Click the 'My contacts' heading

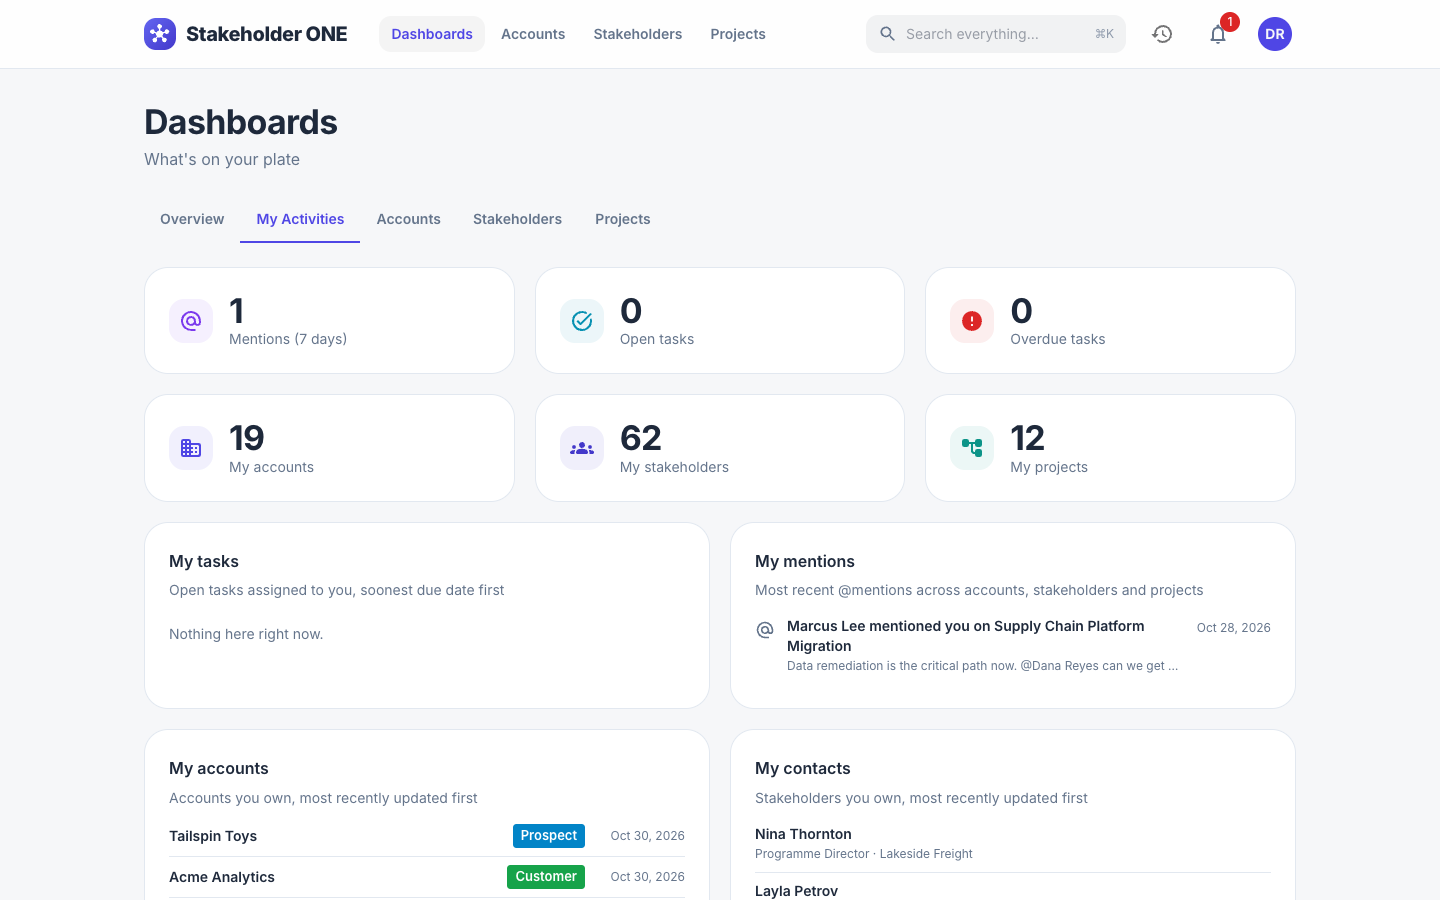pos(803,768)
